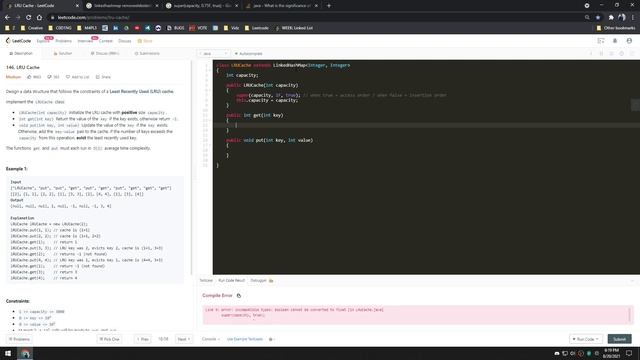The image size is (640, 360).
Task: Open the Windows notification center
Action: tap(629, 353)
